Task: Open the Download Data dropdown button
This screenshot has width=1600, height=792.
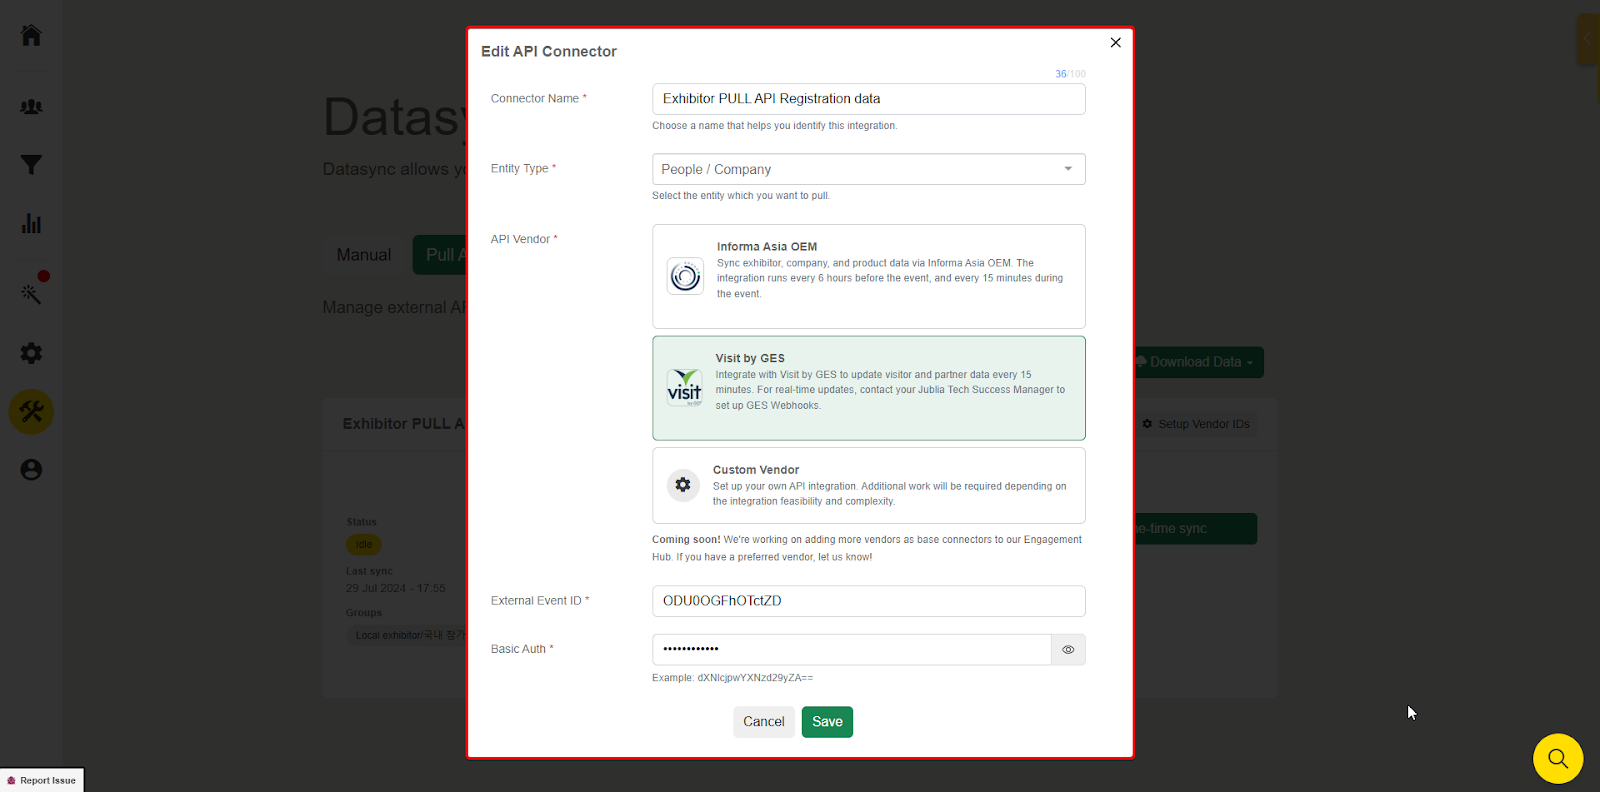Action: pyautogui.click(x=1198, y=362)
